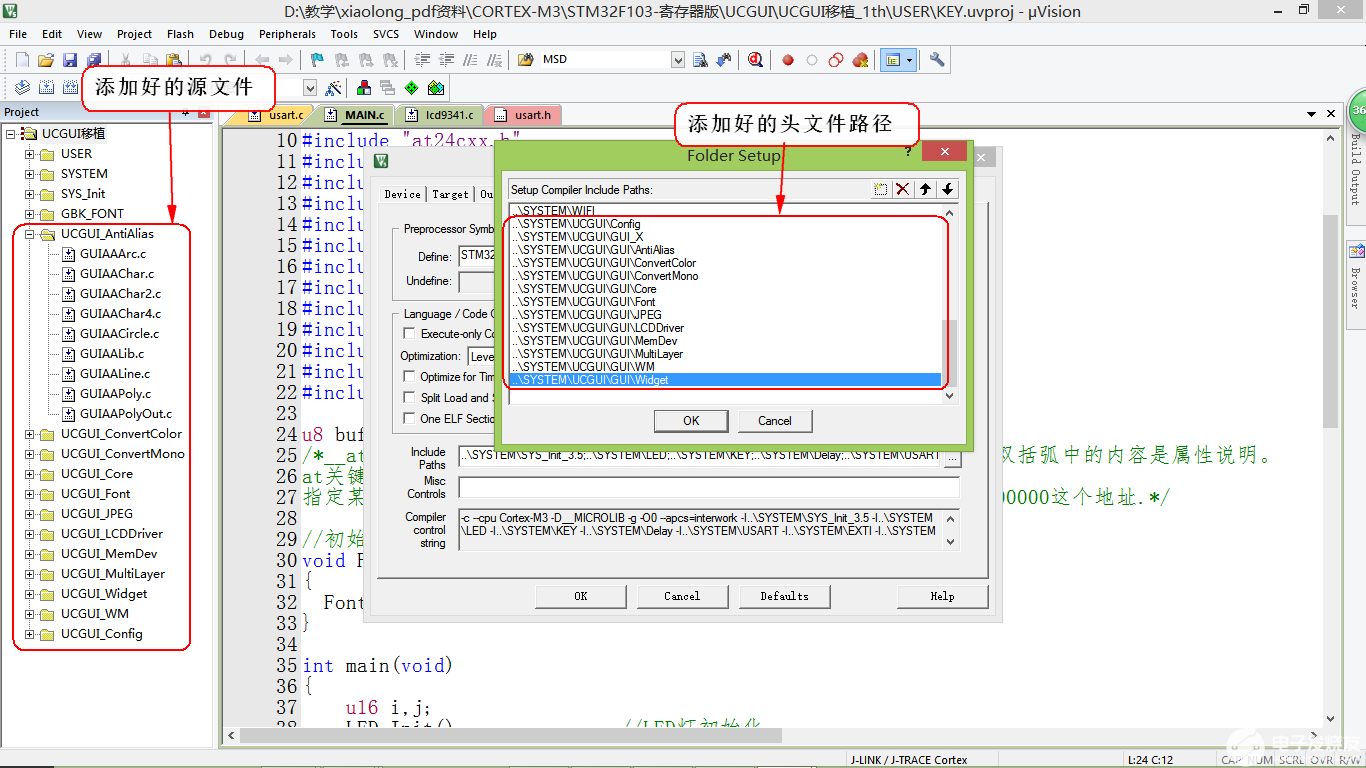
Task: Click the Pack Installer icon
Action: (435, 88)
